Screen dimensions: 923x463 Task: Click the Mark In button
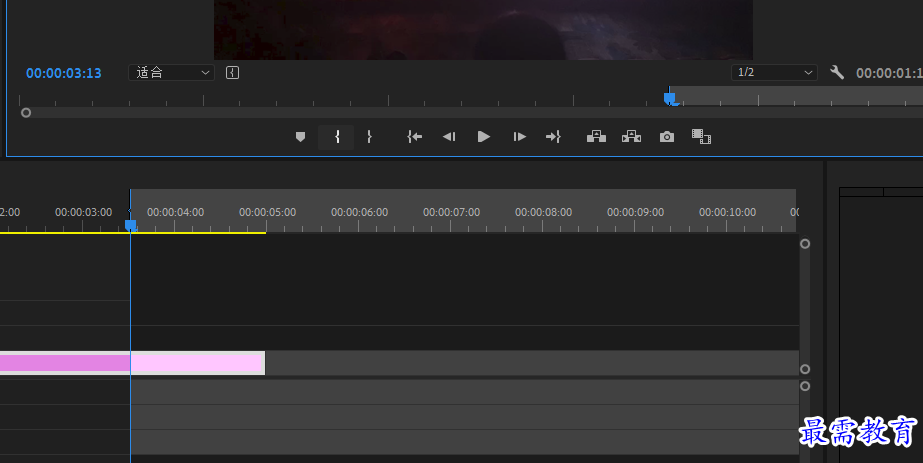[x=337, y=137]
